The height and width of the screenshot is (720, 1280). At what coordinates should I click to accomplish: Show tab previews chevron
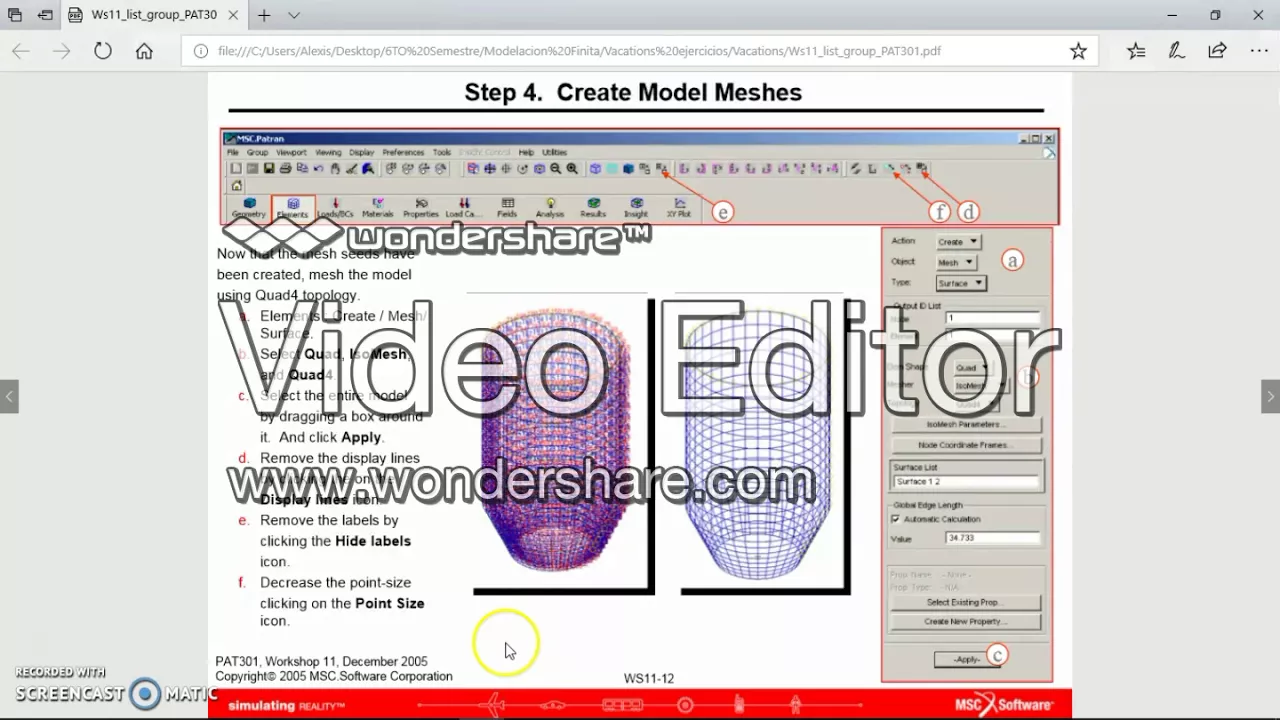pos(294,15)
